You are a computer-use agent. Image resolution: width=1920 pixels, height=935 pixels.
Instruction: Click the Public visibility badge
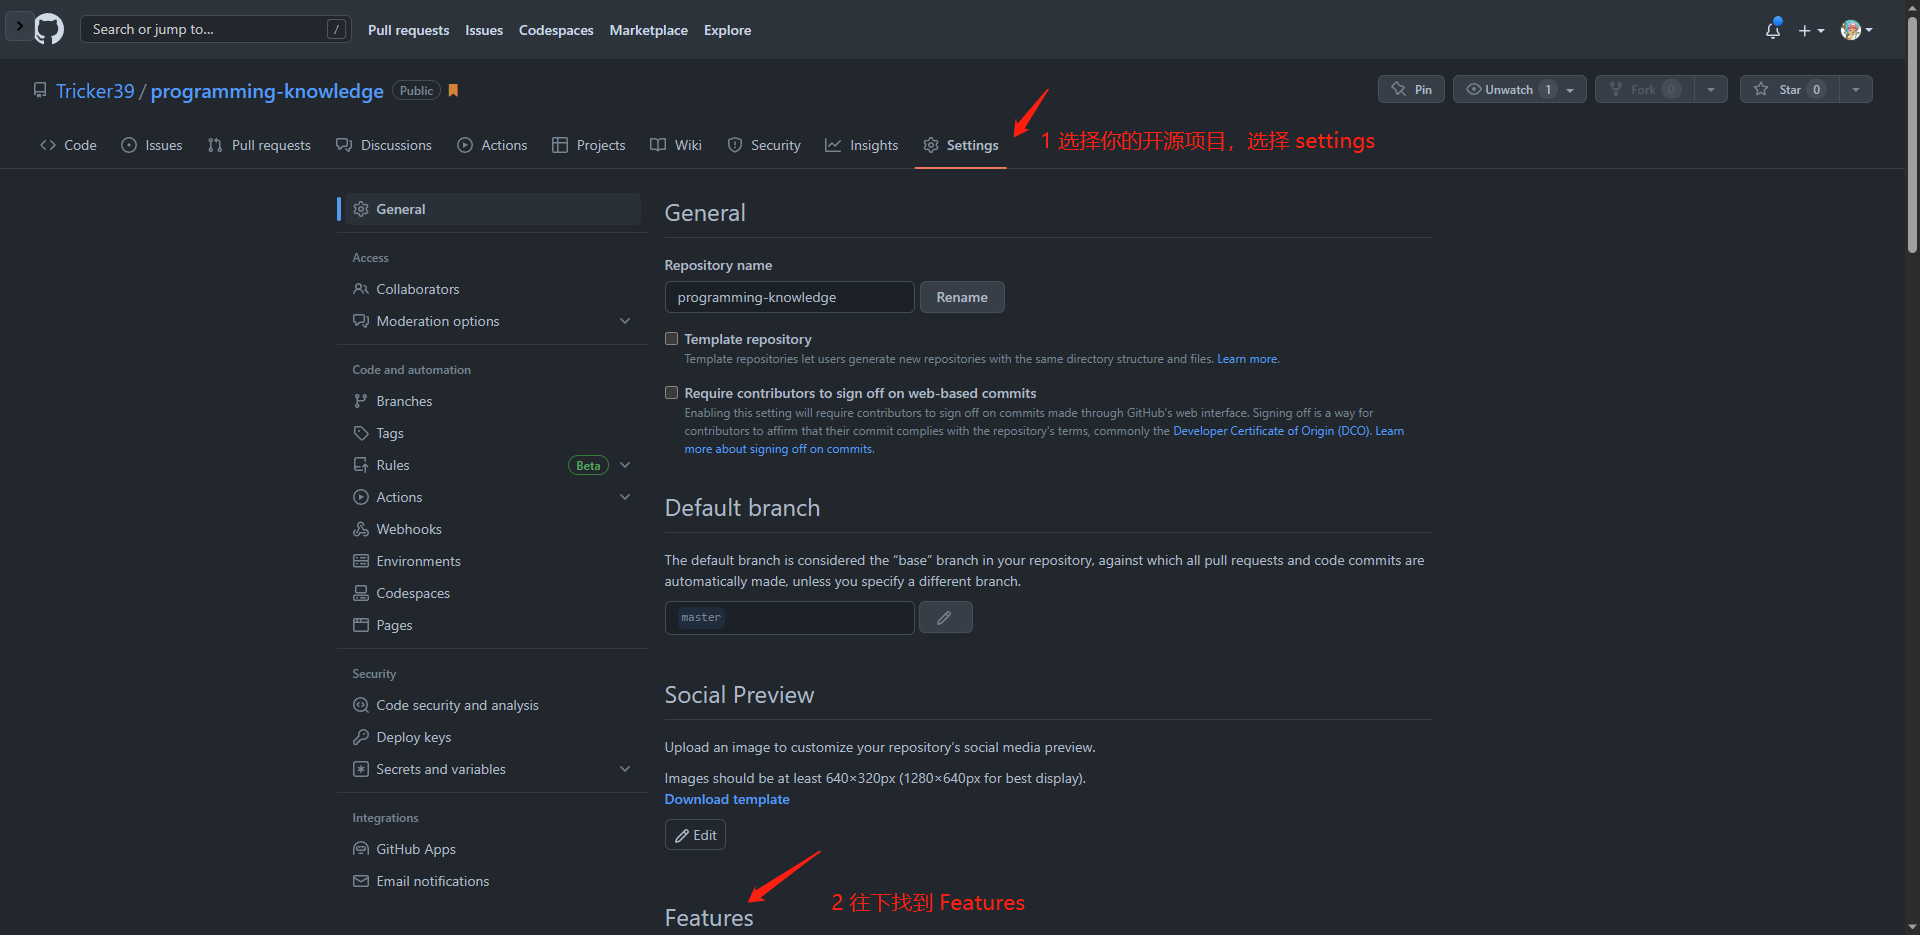[417, 91]
